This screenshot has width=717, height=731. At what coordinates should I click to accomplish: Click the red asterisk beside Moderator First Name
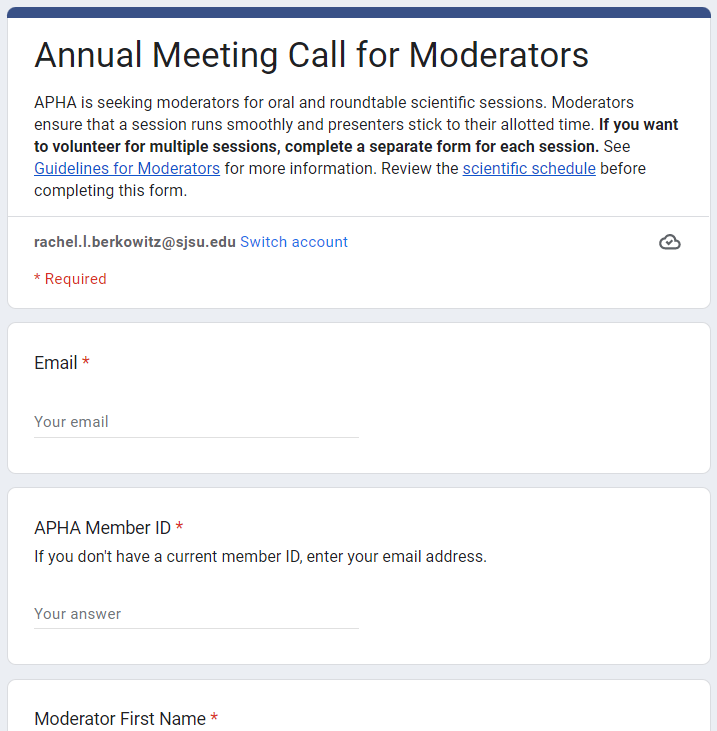click(214, 717)
